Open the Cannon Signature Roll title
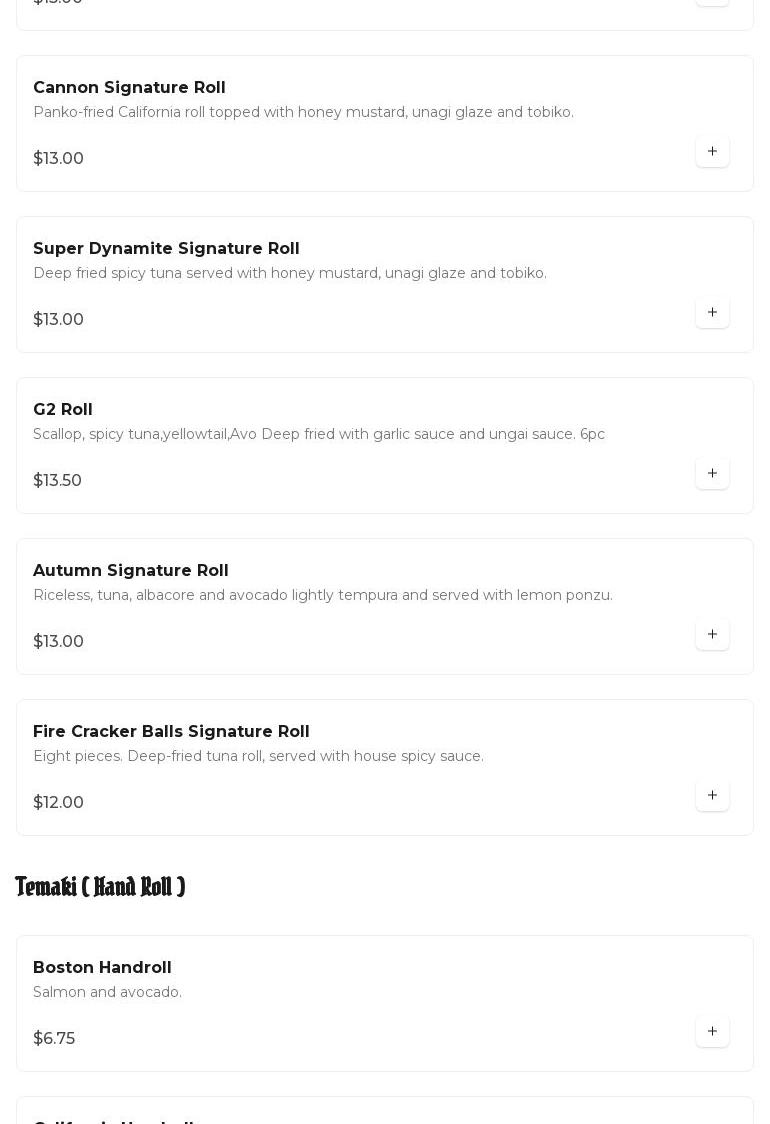 tap(129, 88)
